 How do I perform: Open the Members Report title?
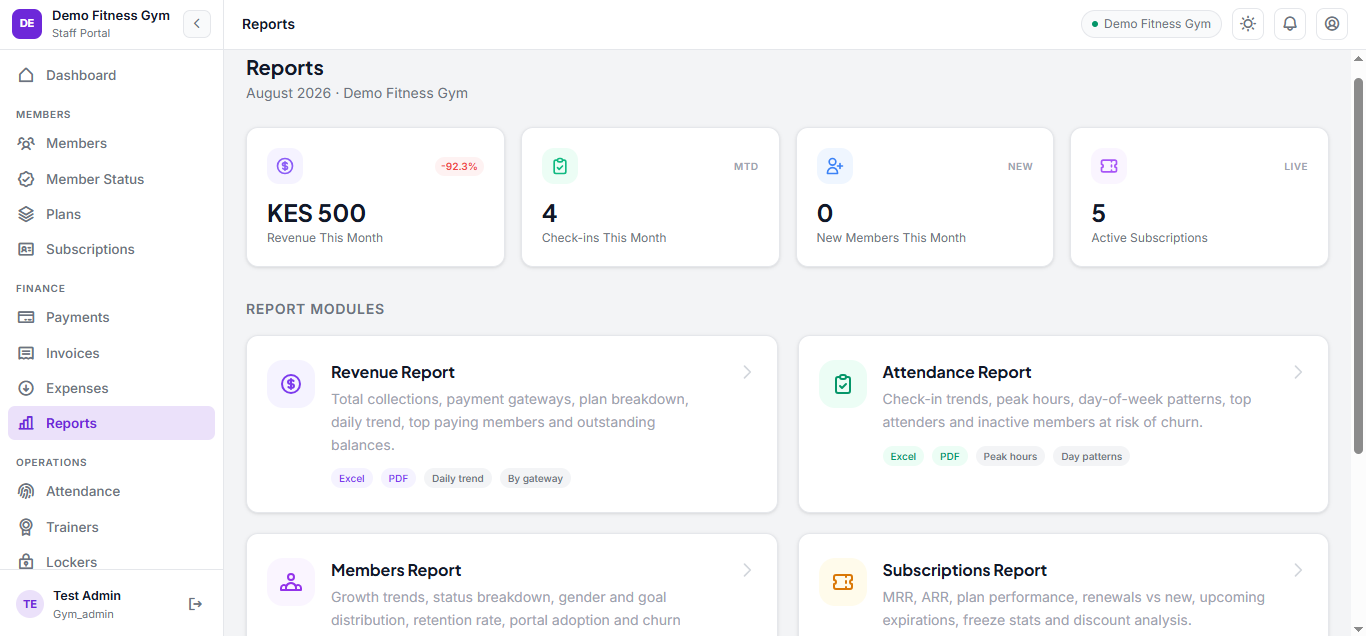[x=396, y=570]
